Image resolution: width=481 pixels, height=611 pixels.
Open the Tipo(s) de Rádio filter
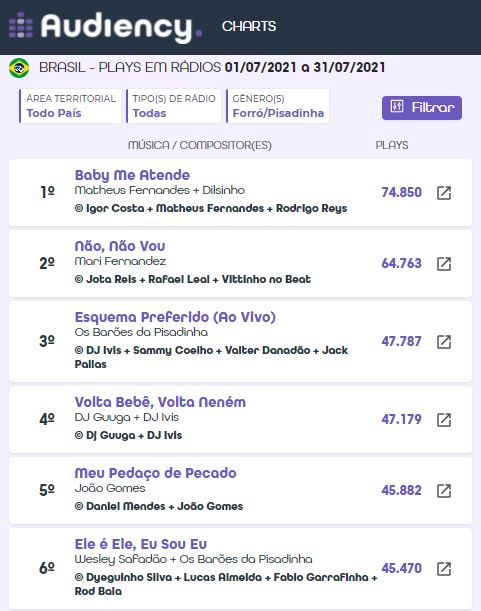(174, 106)
